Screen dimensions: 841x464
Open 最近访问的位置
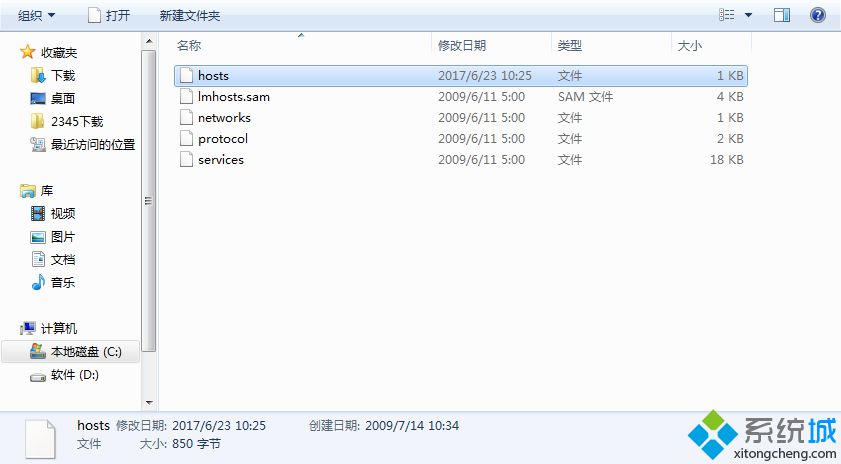pyautogui.click(x=93, y=144)
